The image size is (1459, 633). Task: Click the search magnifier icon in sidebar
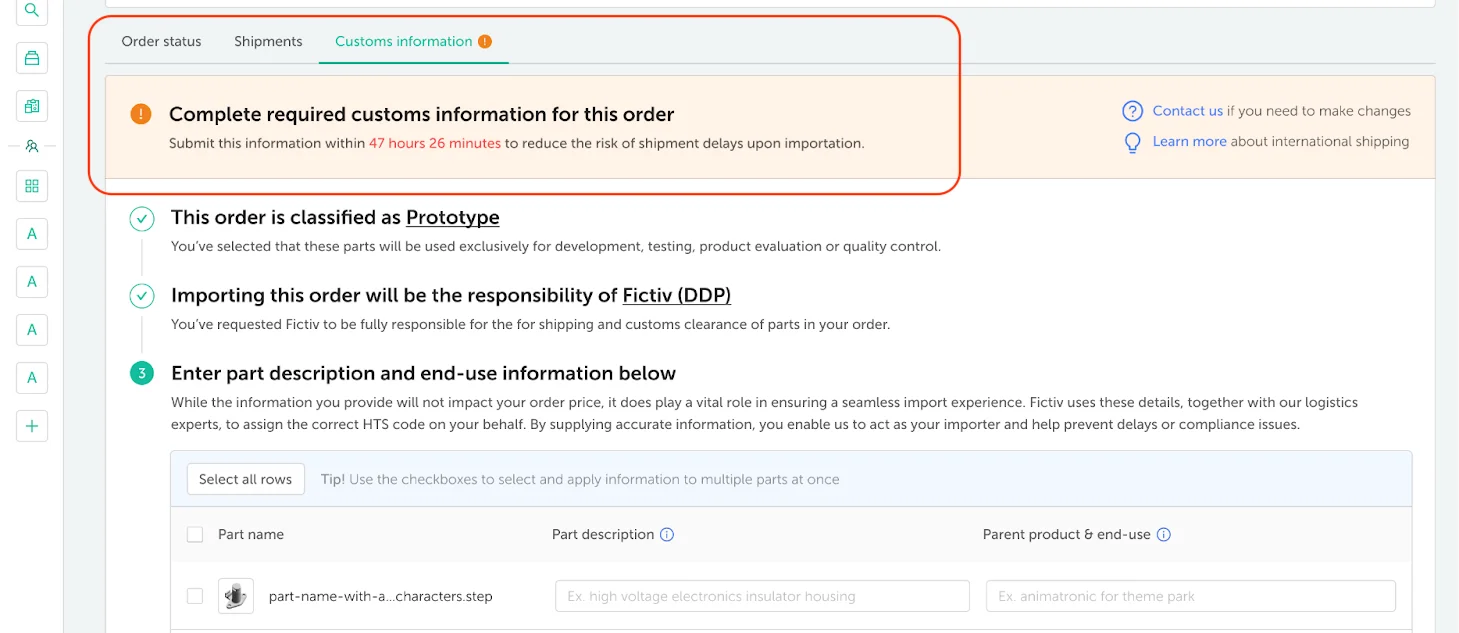coord(32,11)
